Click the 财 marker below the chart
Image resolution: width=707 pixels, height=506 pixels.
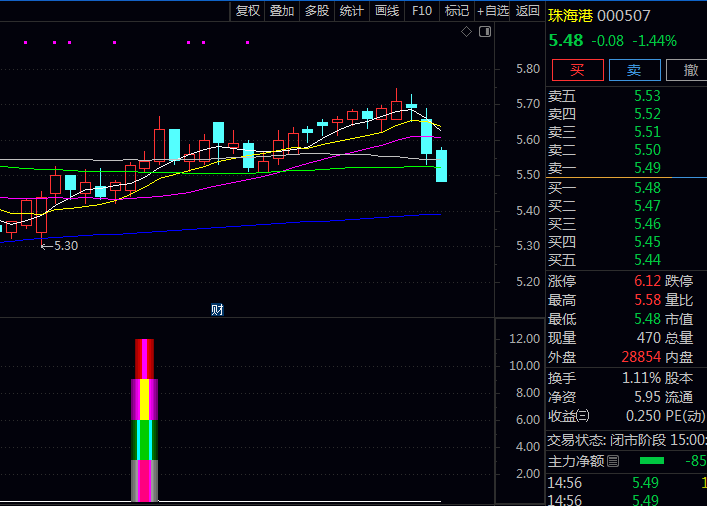tap(217, 310)
